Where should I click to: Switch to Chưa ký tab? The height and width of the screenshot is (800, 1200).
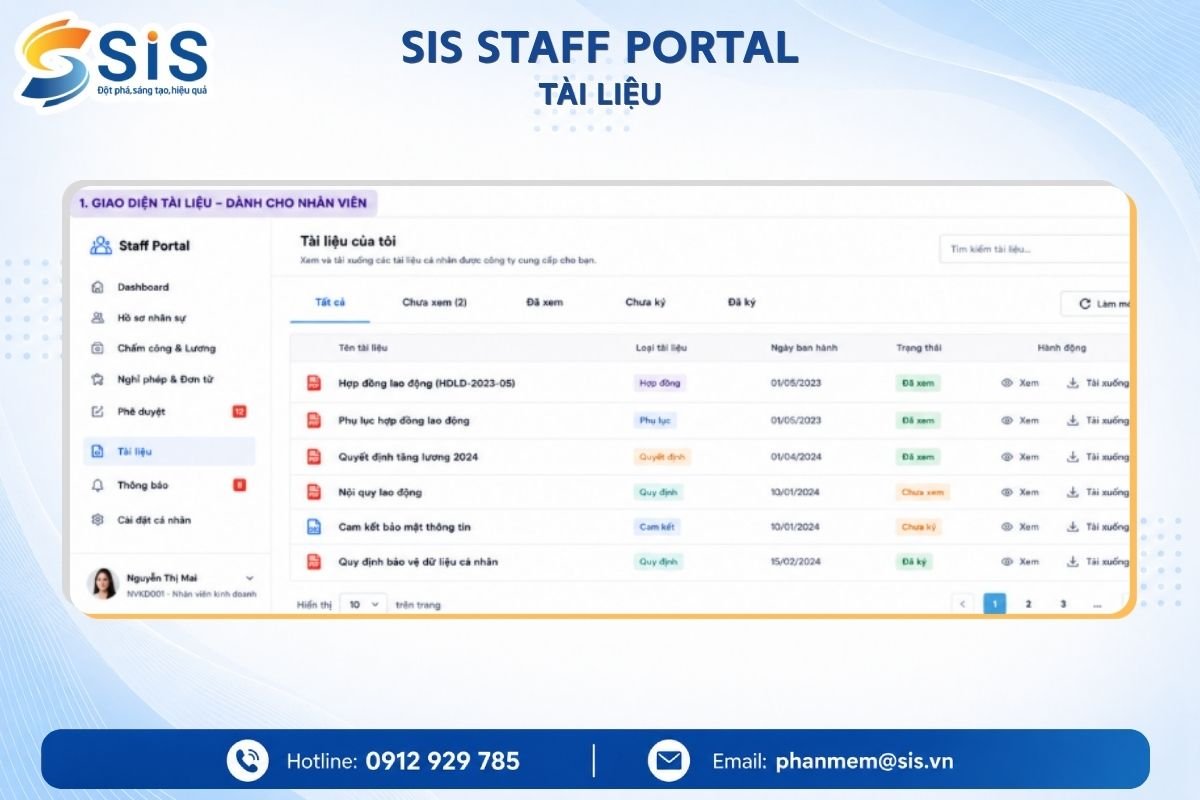point(645,302)
